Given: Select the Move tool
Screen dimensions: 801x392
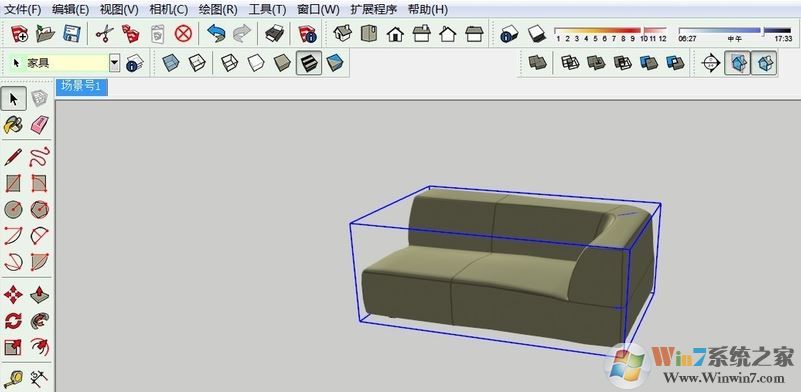Looking at the screenshot, I should [x=13, y=294].
